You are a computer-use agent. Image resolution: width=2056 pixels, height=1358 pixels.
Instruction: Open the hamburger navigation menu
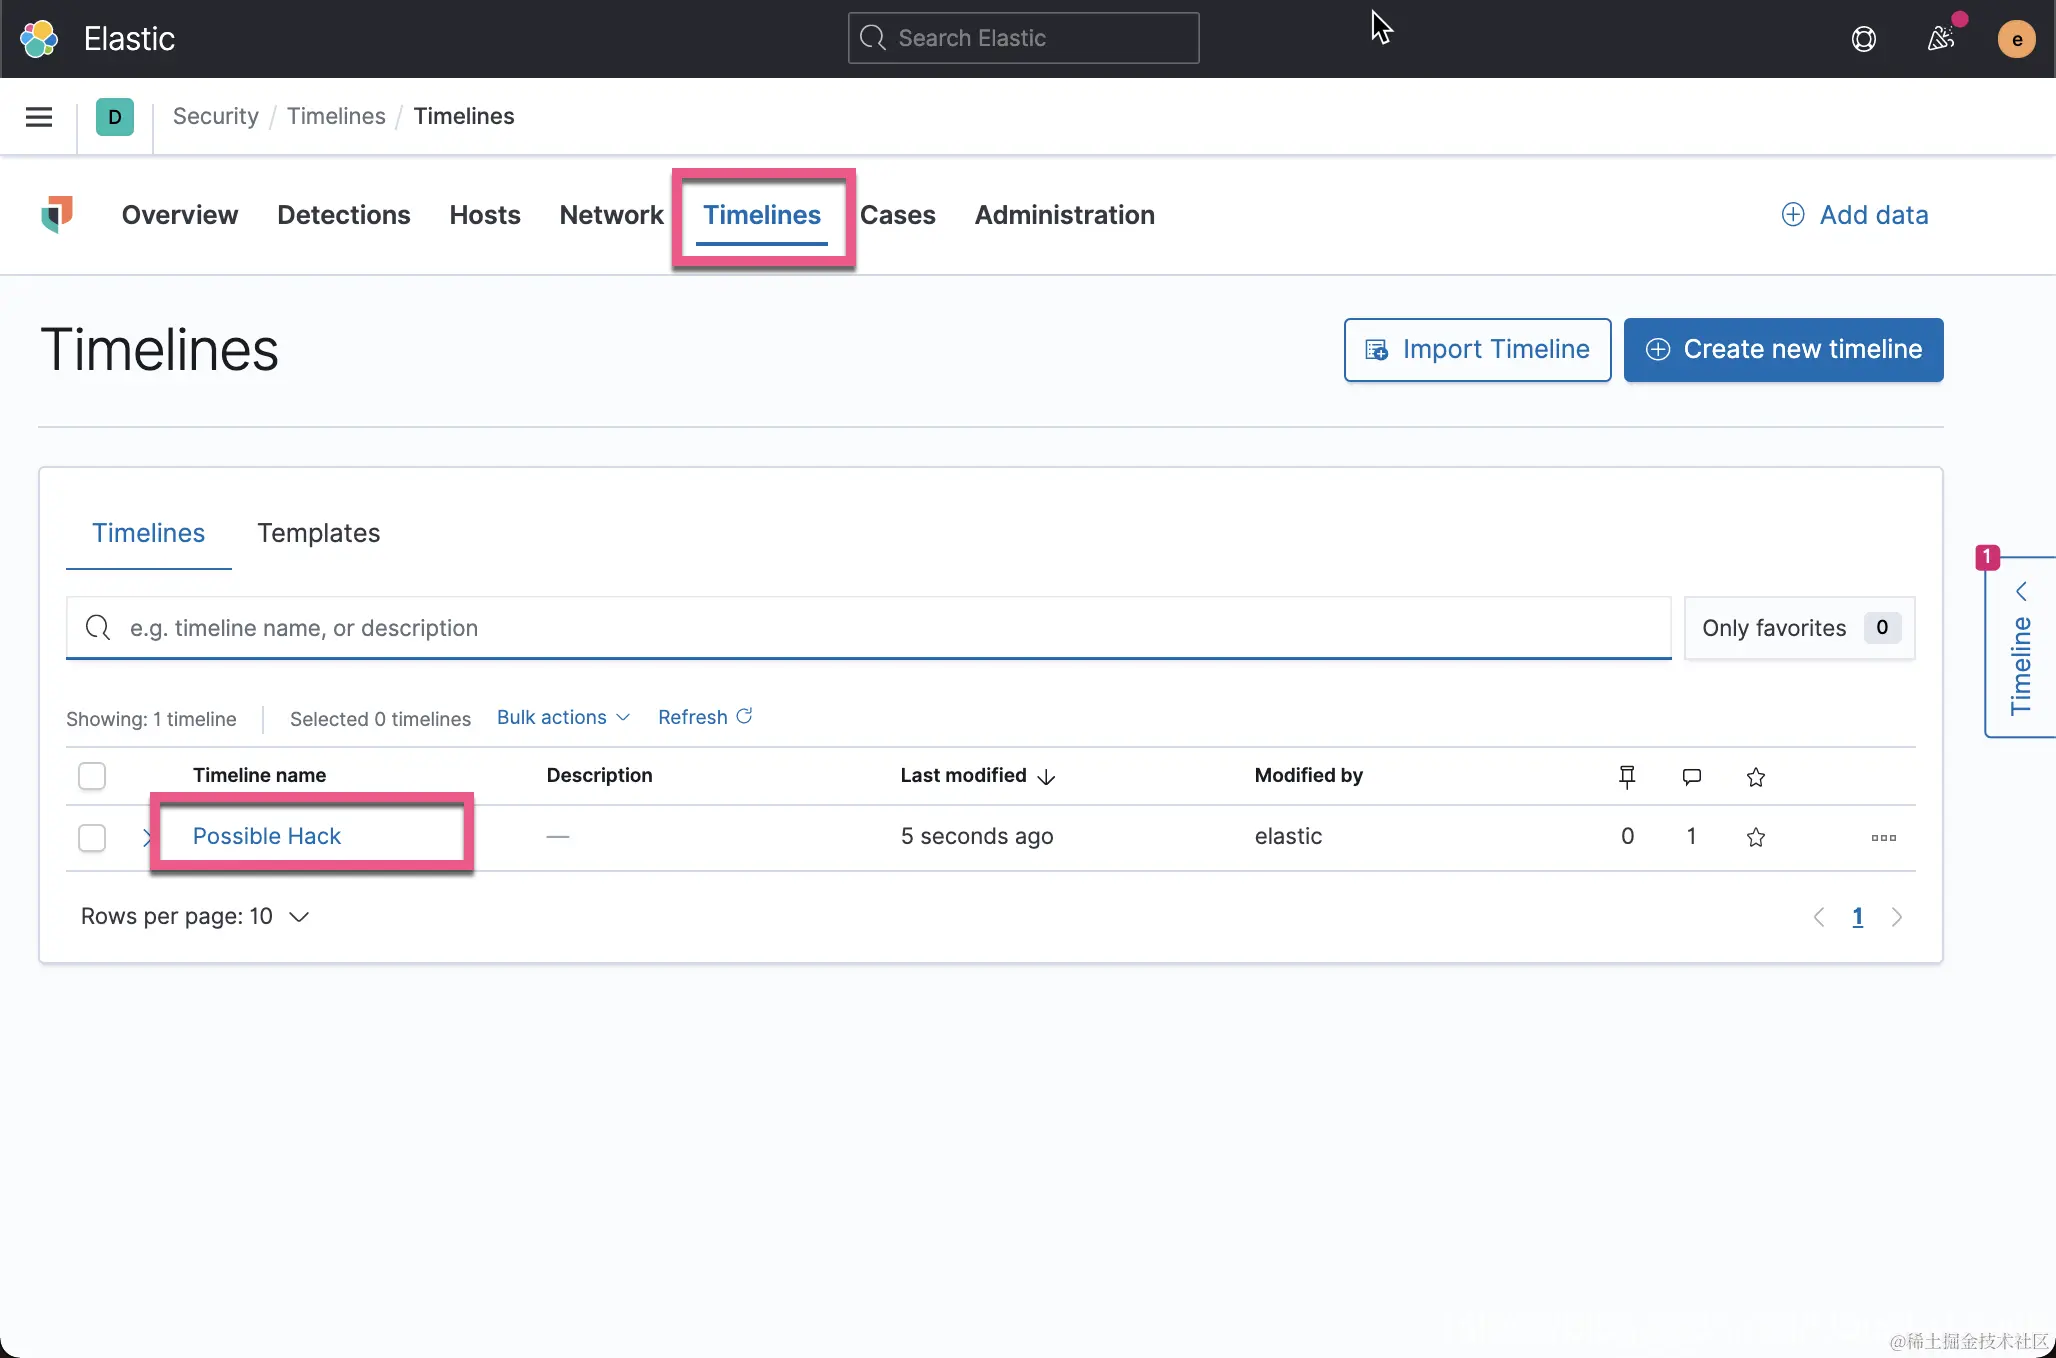pyautogui.click(x=39, y=117)
